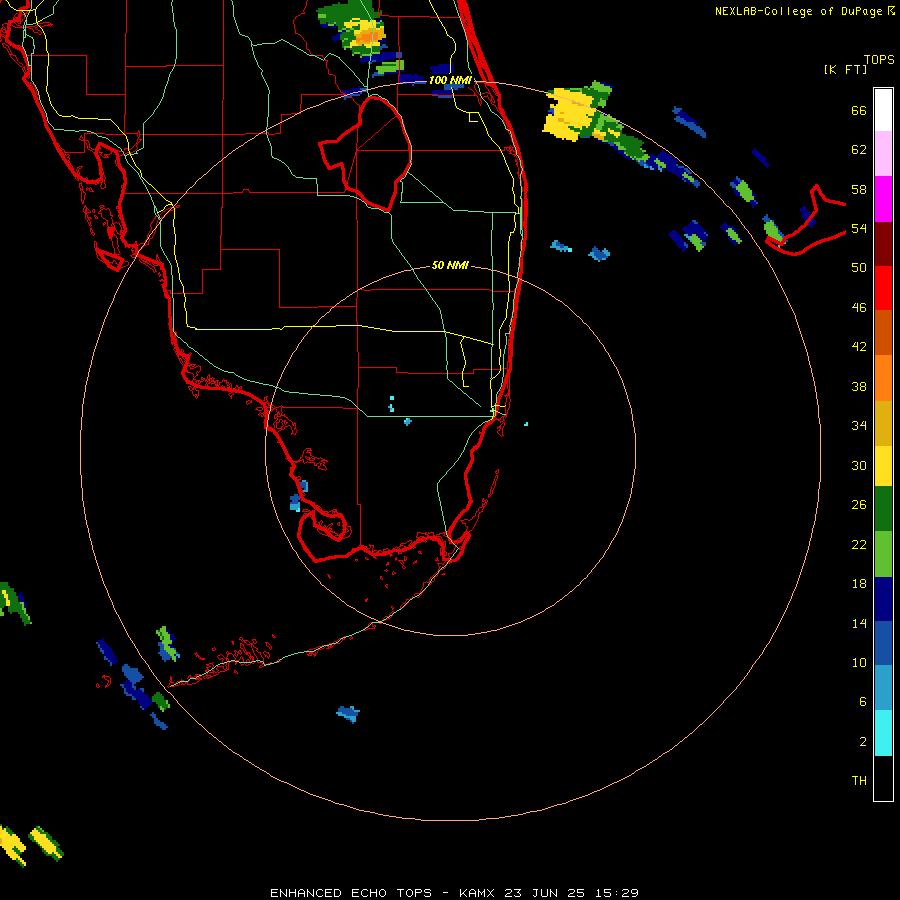
Task: Select the gold 38 kft legend swatch
Action: [883, 424]
